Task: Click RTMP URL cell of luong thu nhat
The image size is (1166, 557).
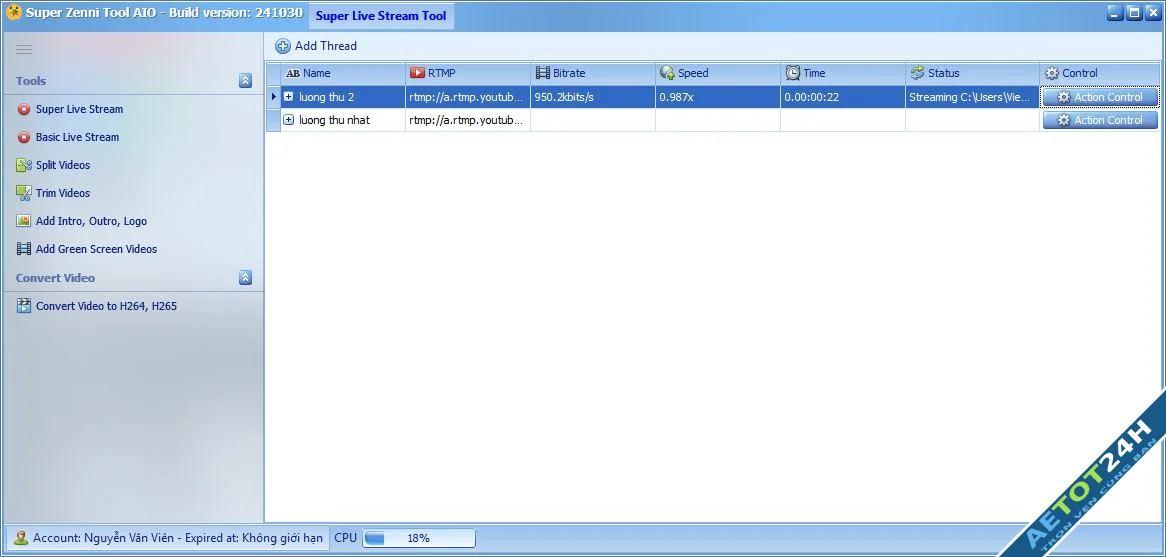Action: (468, 120)
